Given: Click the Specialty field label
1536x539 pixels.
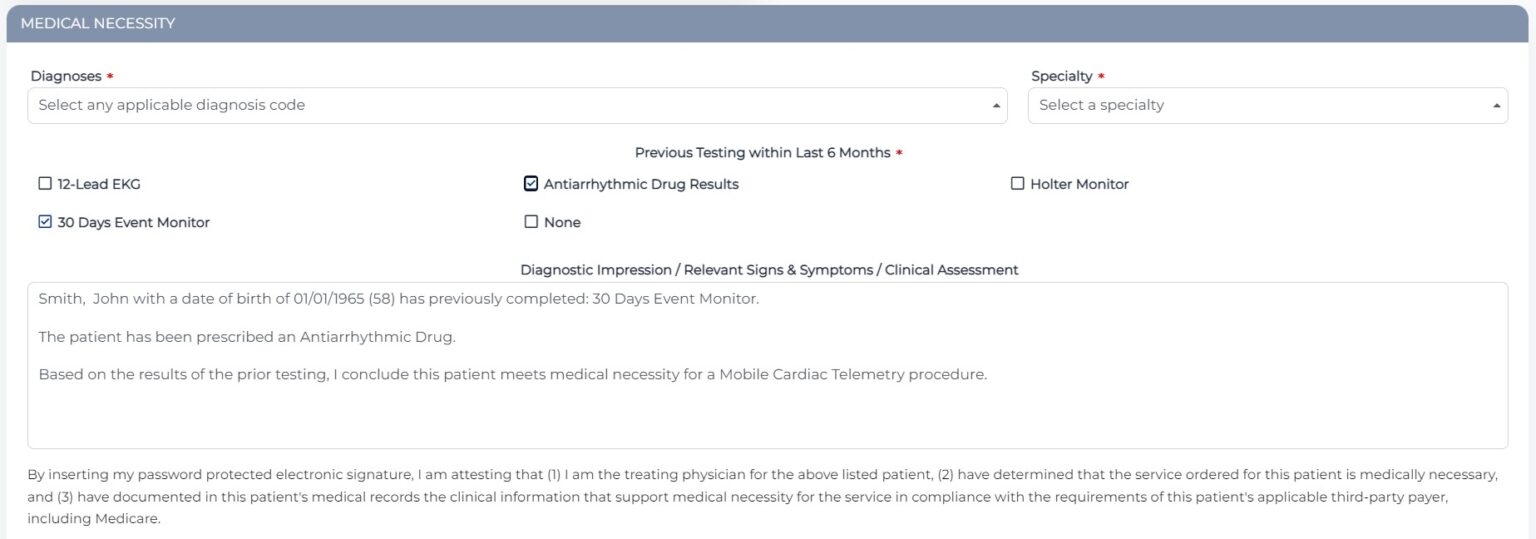Looking at the screenshot, I should tap(1061, 76).
